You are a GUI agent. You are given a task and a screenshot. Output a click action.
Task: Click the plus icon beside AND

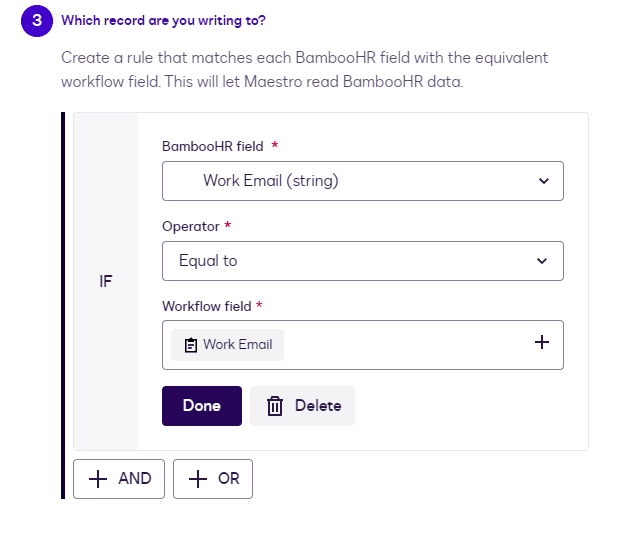[98, 479]
